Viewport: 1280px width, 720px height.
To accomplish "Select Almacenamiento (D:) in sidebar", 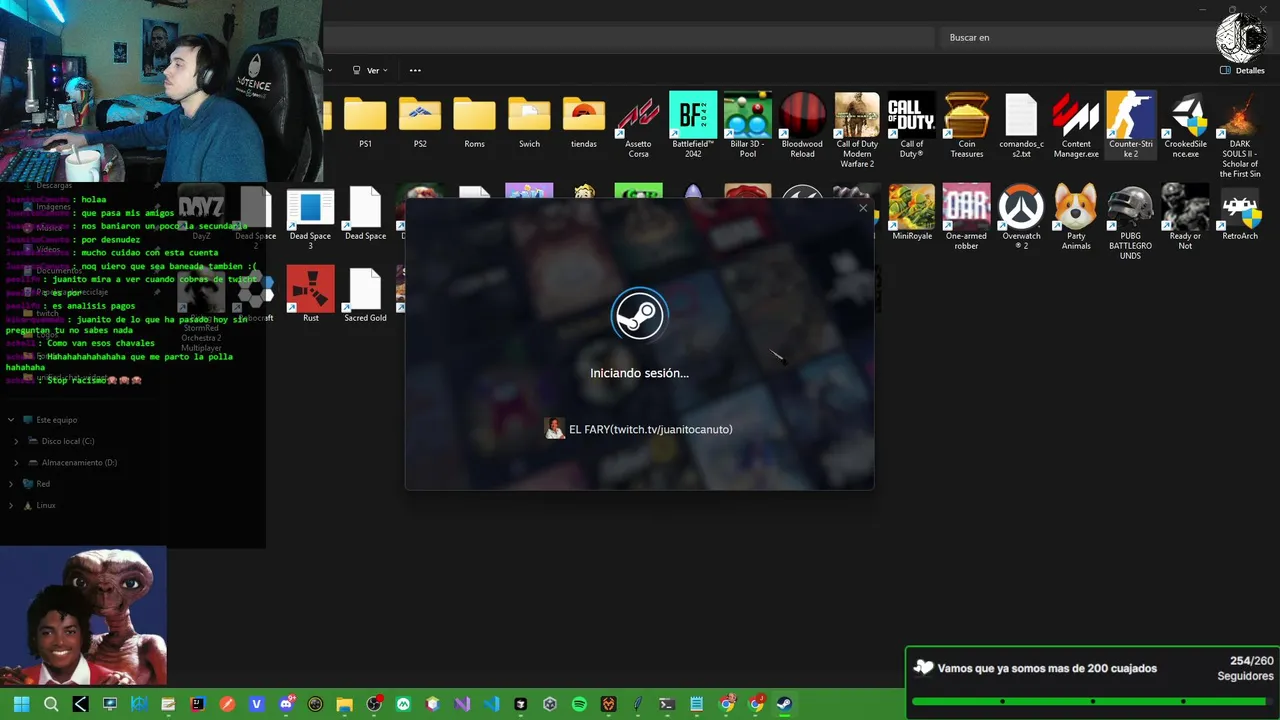I will point(72,463).
